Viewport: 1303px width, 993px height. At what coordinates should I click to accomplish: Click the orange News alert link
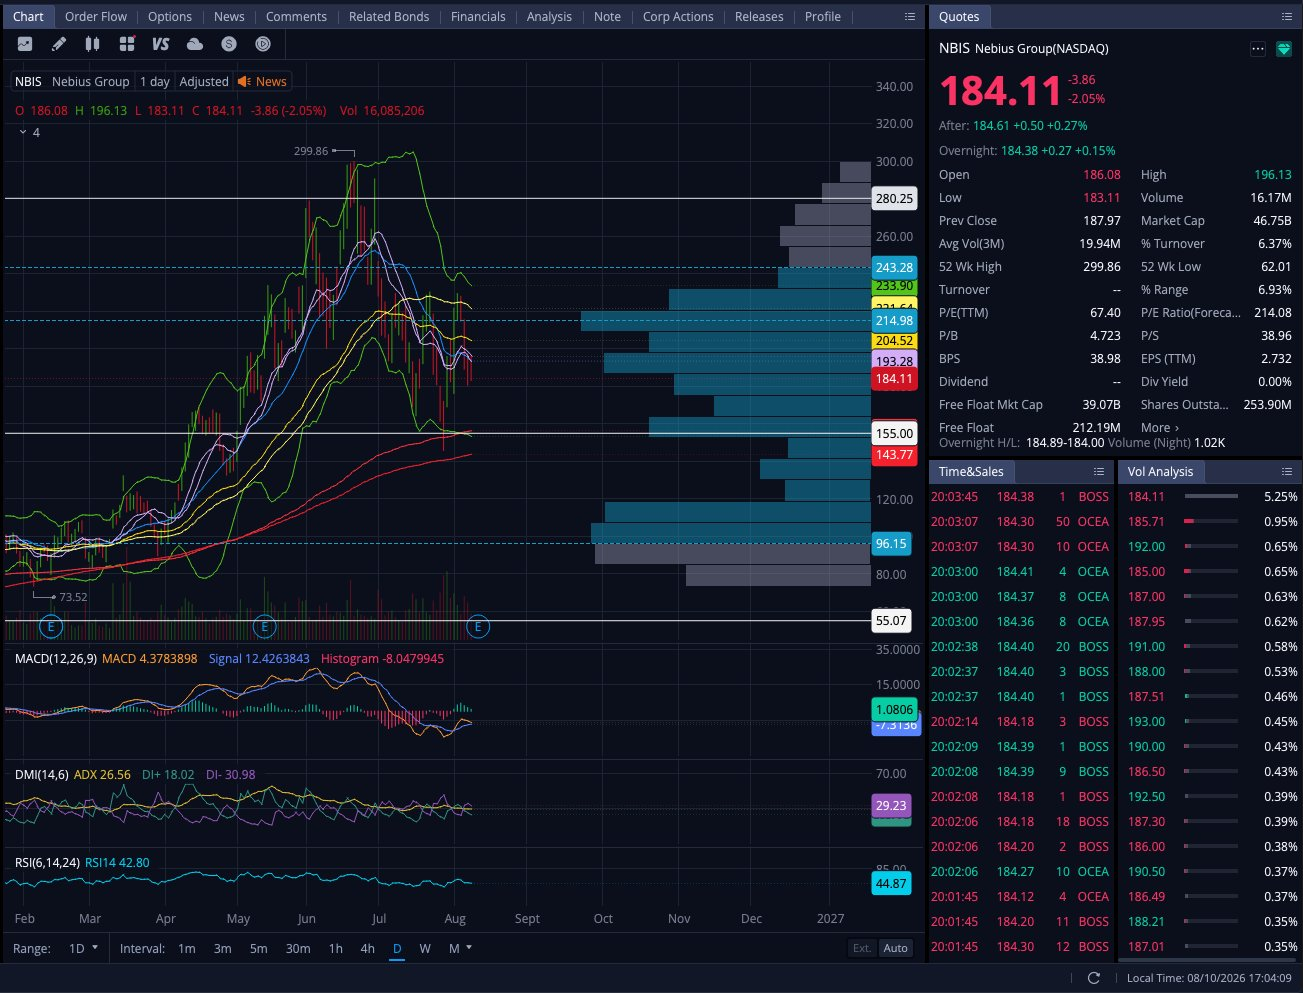pos(262,82)
